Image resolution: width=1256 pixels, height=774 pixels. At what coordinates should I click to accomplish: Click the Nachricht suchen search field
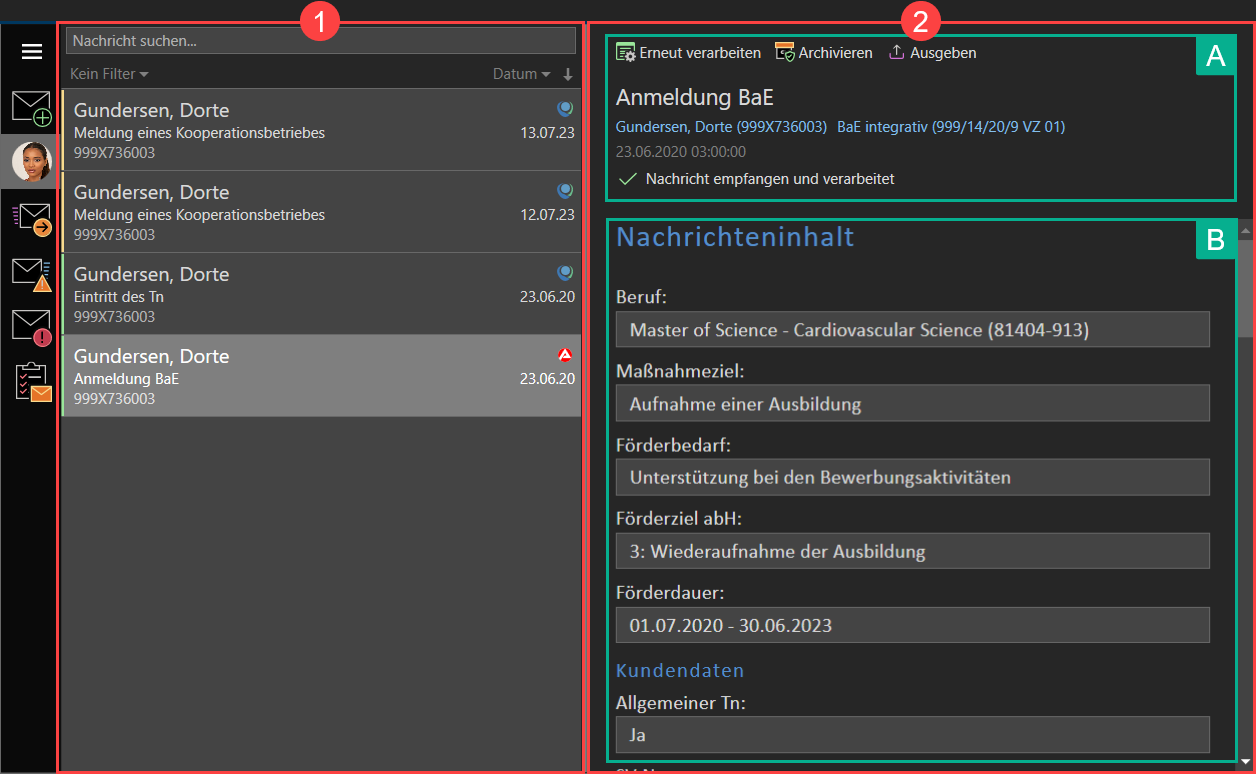[320, 41]
